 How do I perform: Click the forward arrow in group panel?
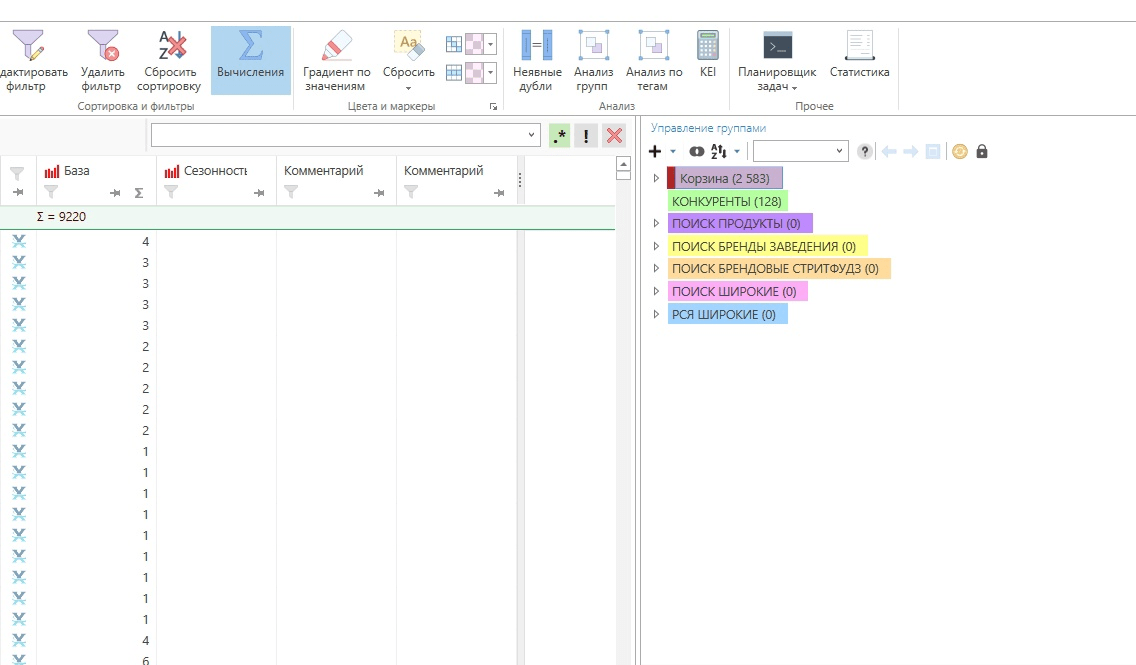click(x=911, y=151)
